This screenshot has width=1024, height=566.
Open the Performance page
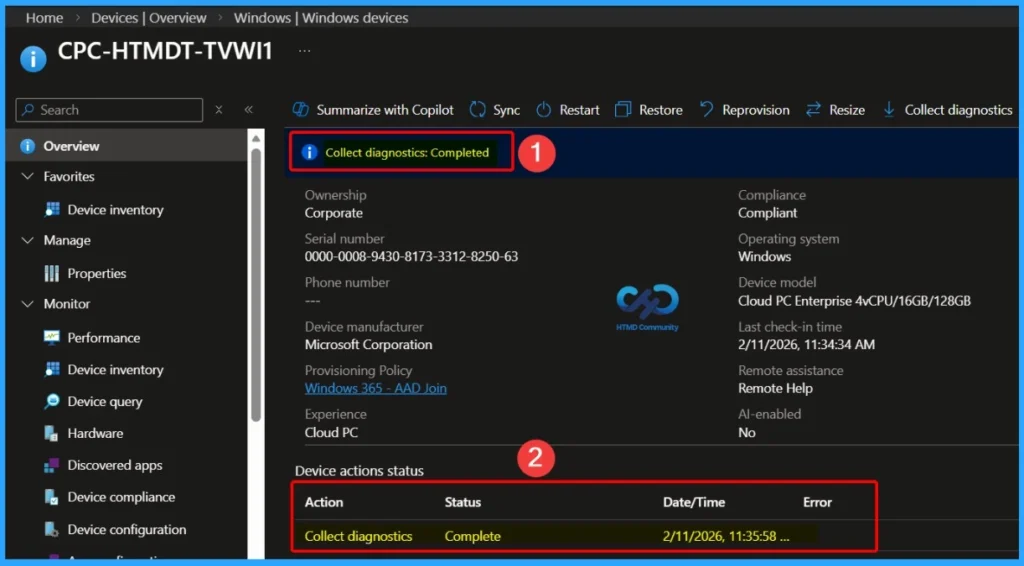point(104,338)
